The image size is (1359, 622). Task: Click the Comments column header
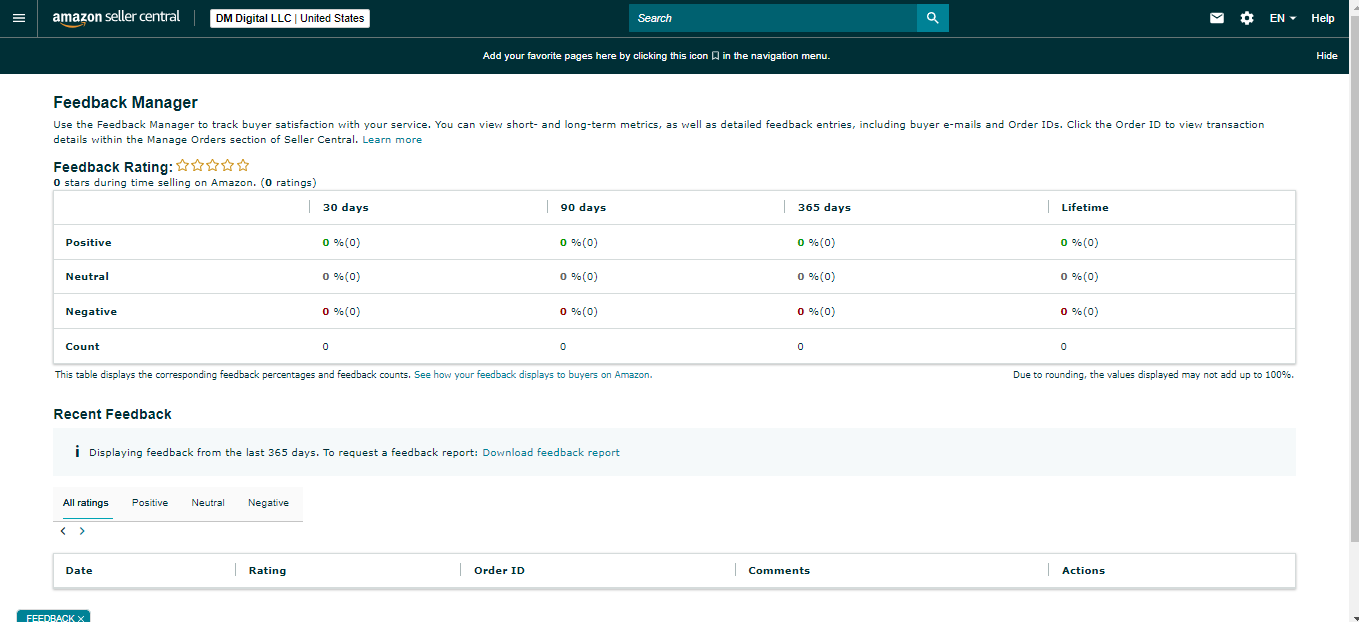point(779,571)
